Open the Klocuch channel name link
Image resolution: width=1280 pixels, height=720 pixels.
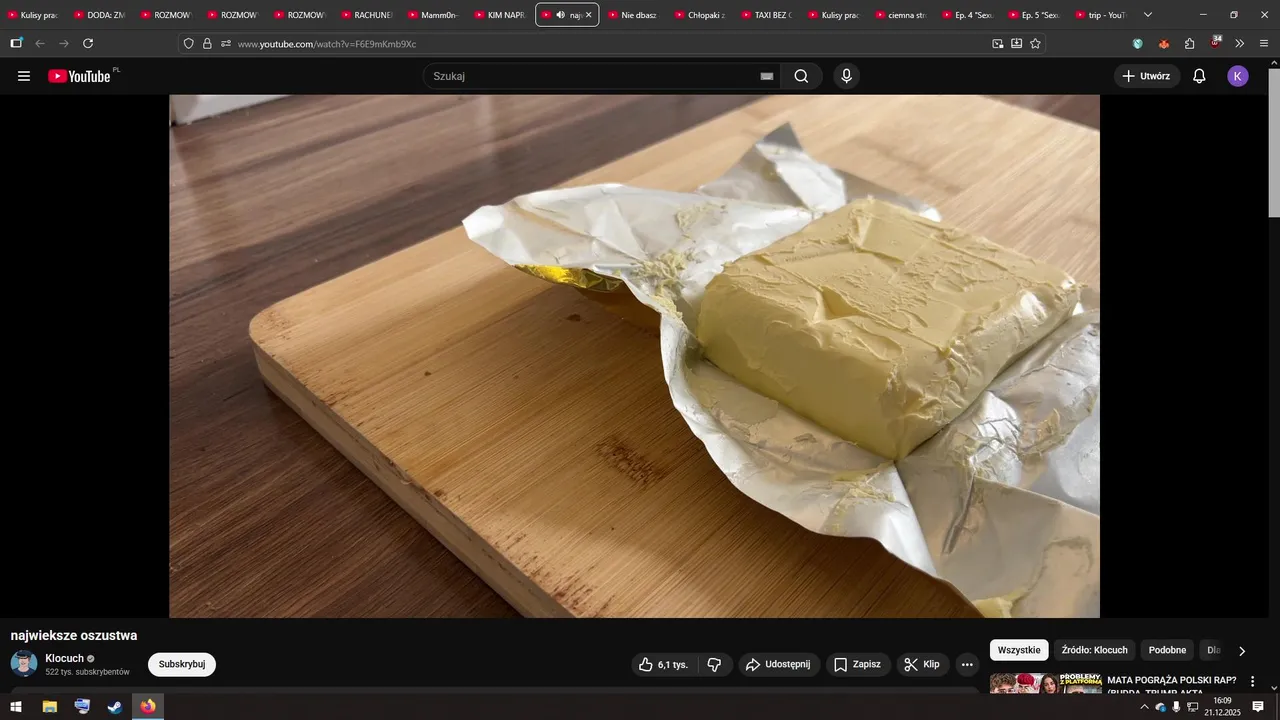click(64, 658)
